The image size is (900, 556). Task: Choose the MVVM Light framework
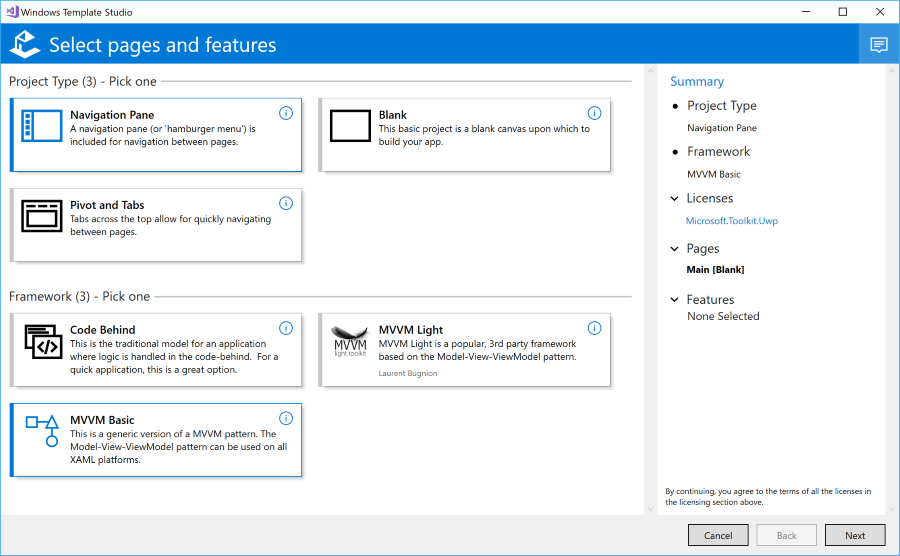464,349
